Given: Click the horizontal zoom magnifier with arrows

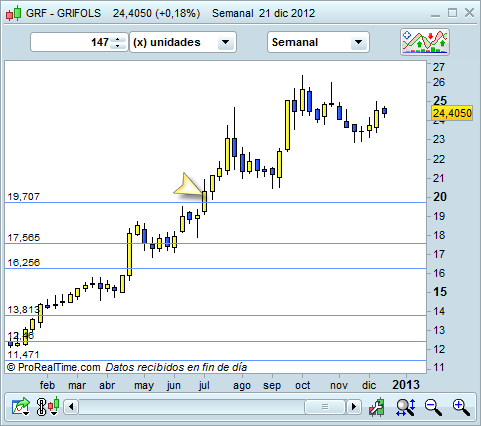Looking at the screenshot, I should point(406,407).
